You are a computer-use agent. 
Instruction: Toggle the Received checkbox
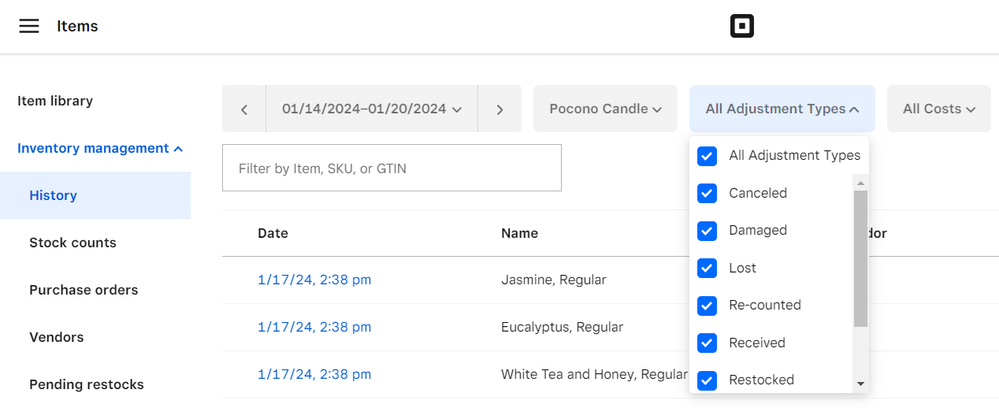[707, 343]
